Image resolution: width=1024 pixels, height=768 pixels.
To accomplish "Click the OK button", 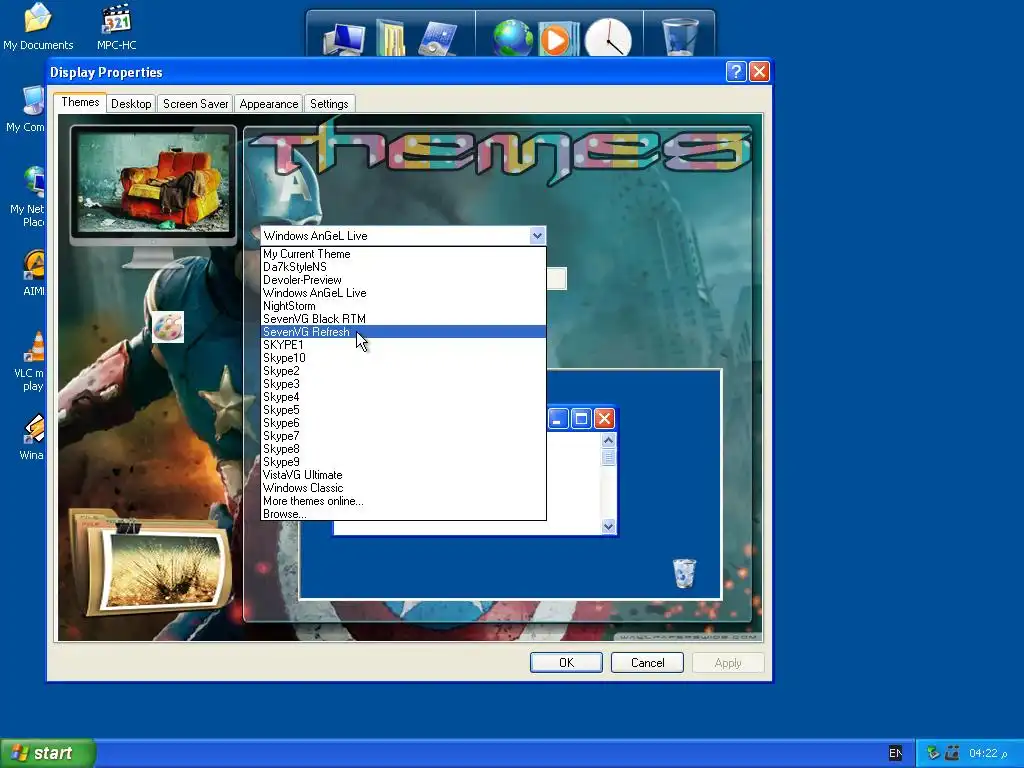I will [566, 663].
